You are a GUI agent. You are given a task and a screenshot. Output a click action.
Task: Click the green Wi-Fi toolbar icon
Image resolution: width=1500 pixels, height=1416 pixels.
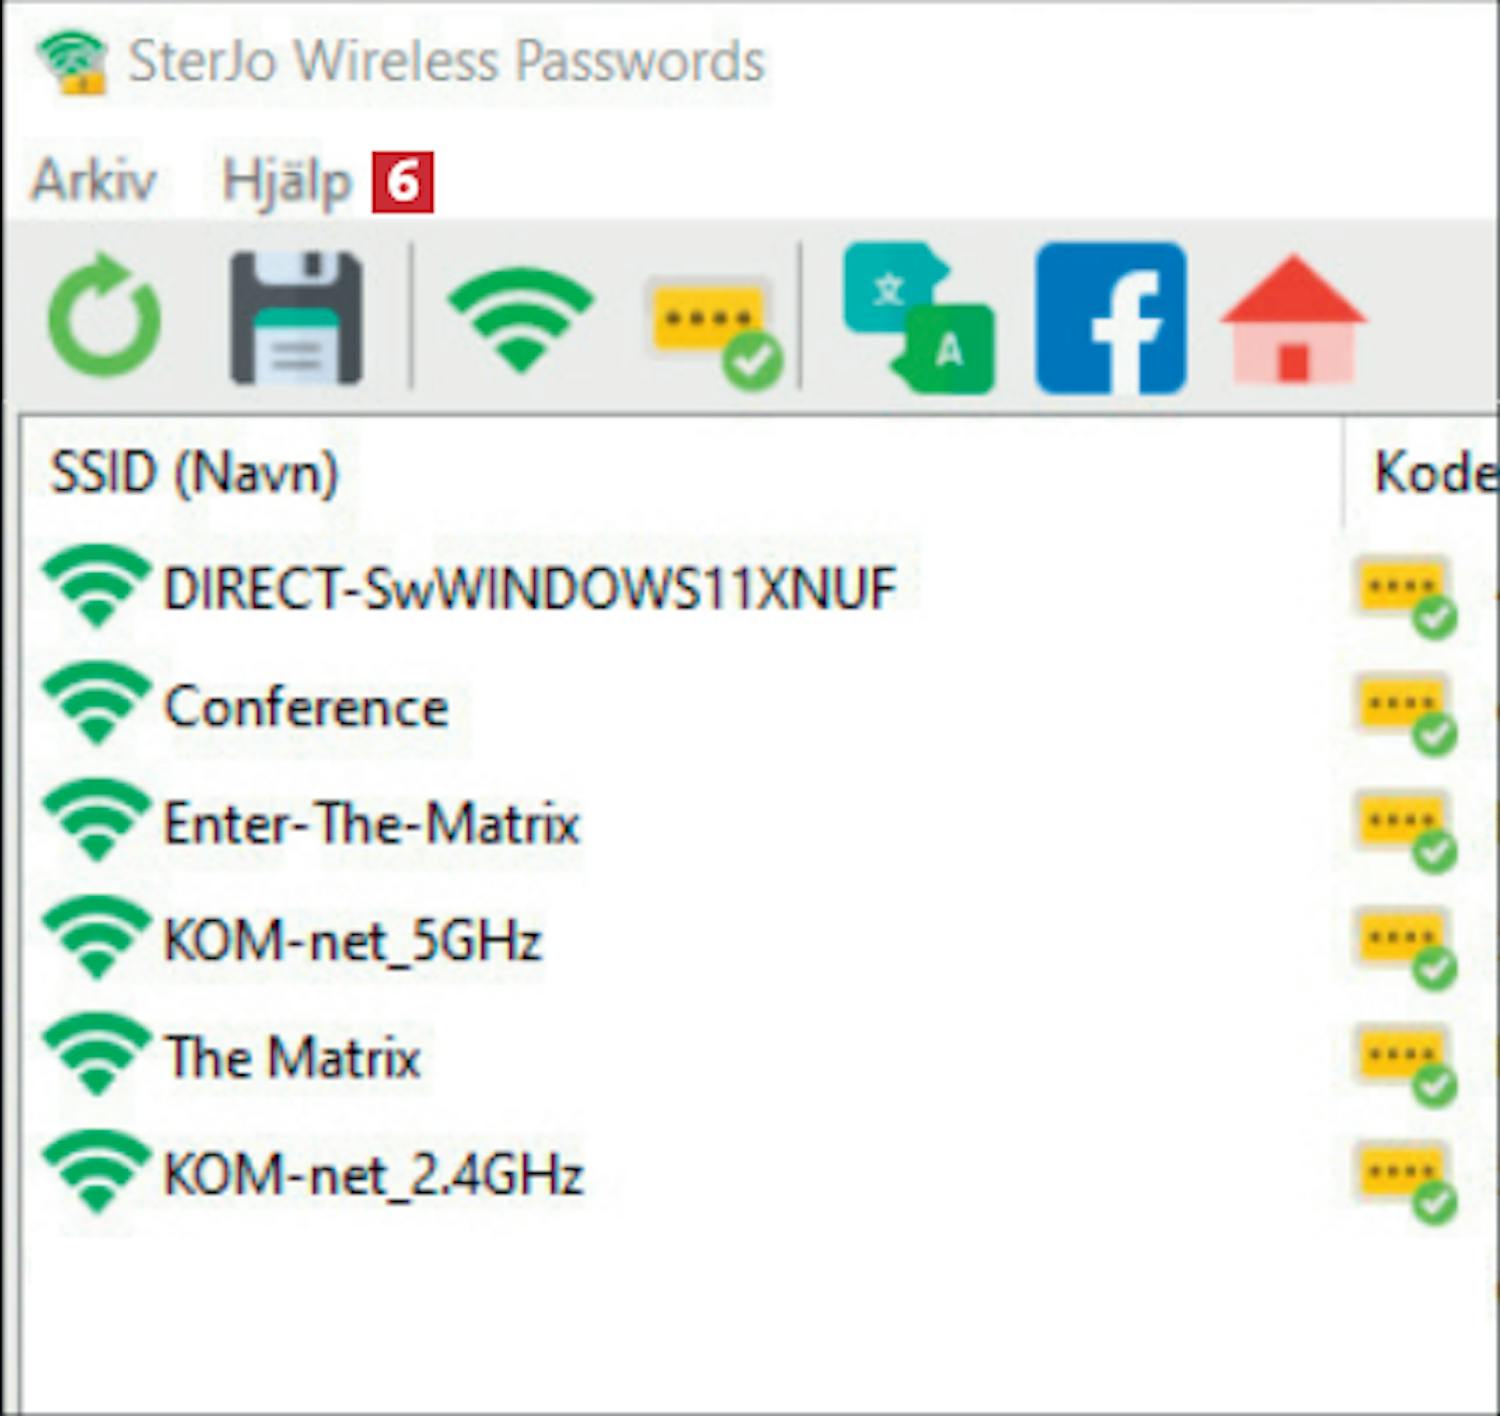(520, 318)
